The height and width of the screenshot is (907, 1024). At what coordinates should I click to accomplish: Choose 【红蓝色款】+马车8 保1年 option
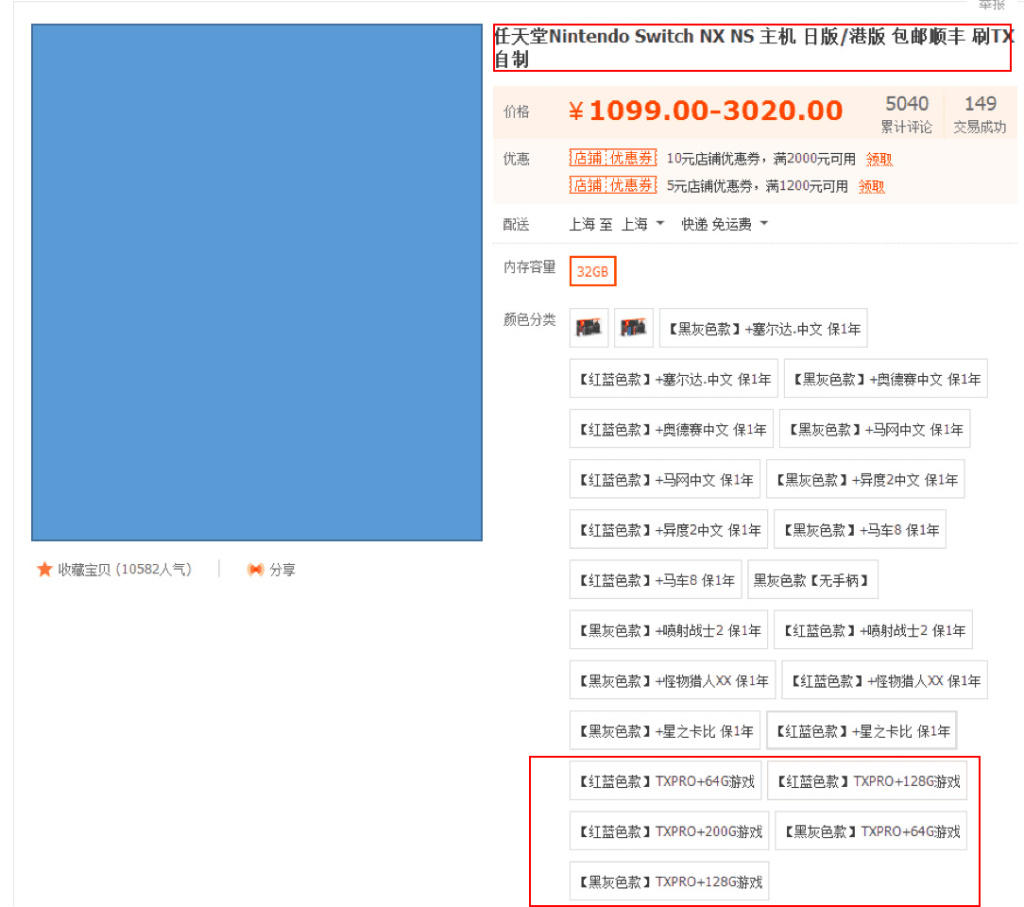656,580
